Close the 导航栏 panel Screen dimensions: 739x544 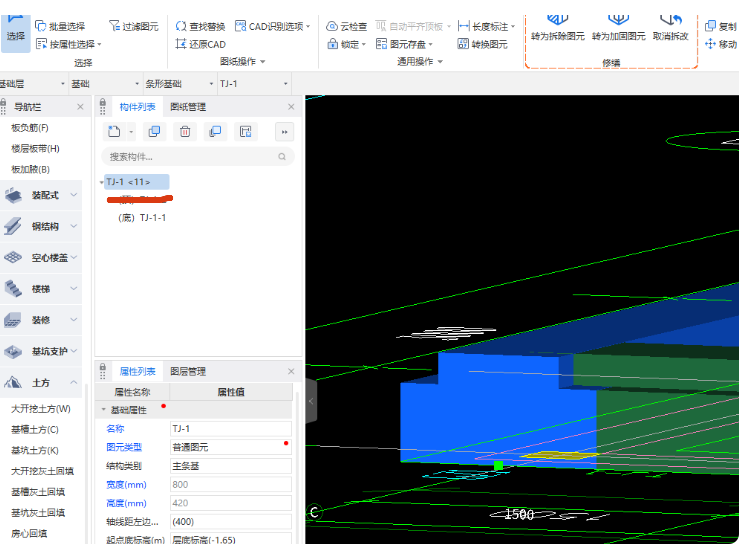[x=80, y=107]
